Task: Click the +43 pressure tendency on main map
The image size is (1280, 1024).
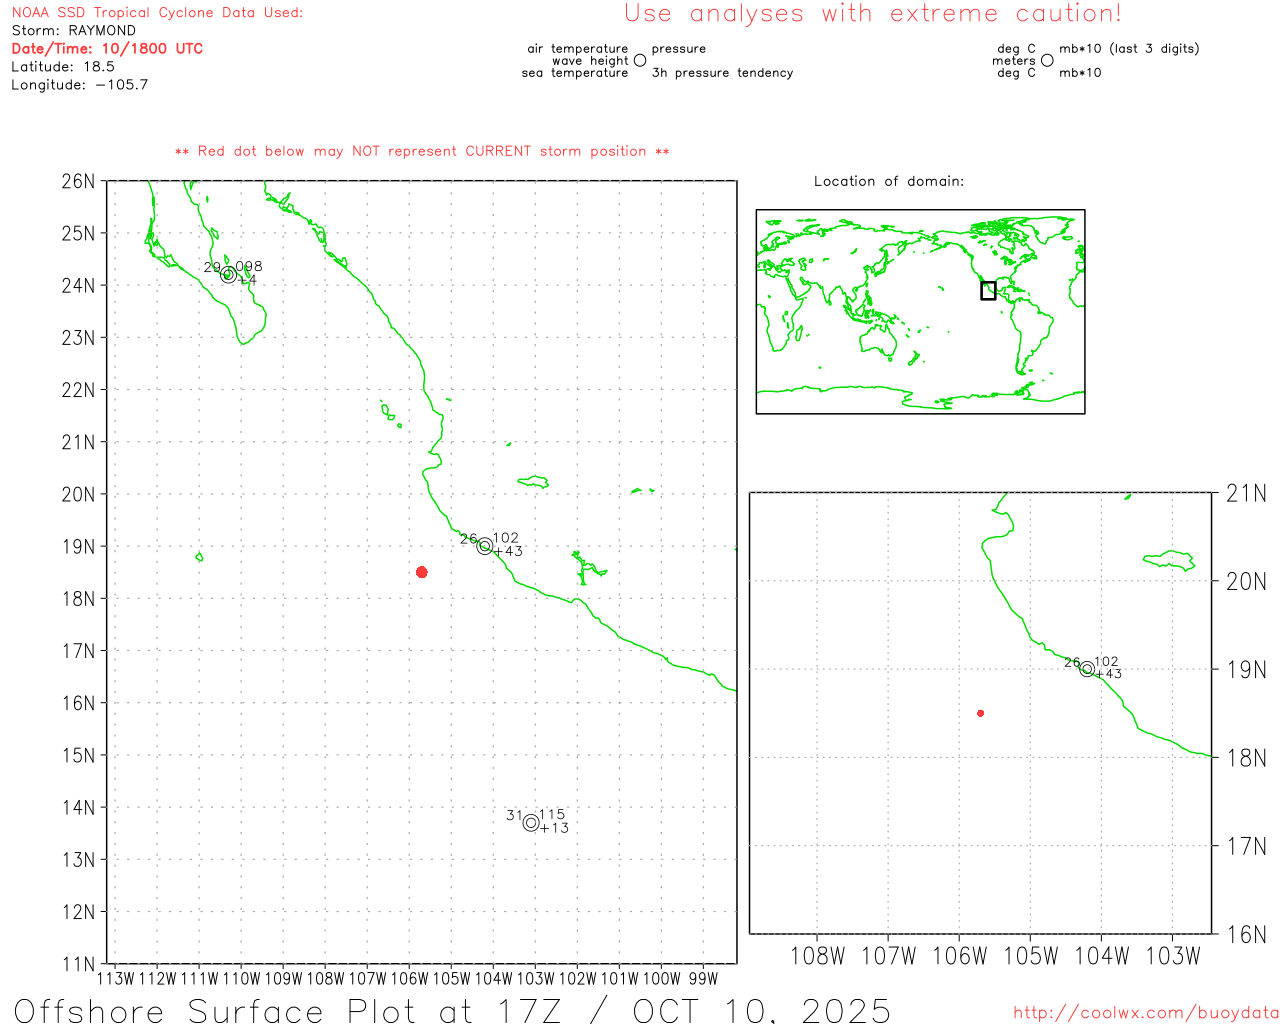Action: [x=508, y=552]
